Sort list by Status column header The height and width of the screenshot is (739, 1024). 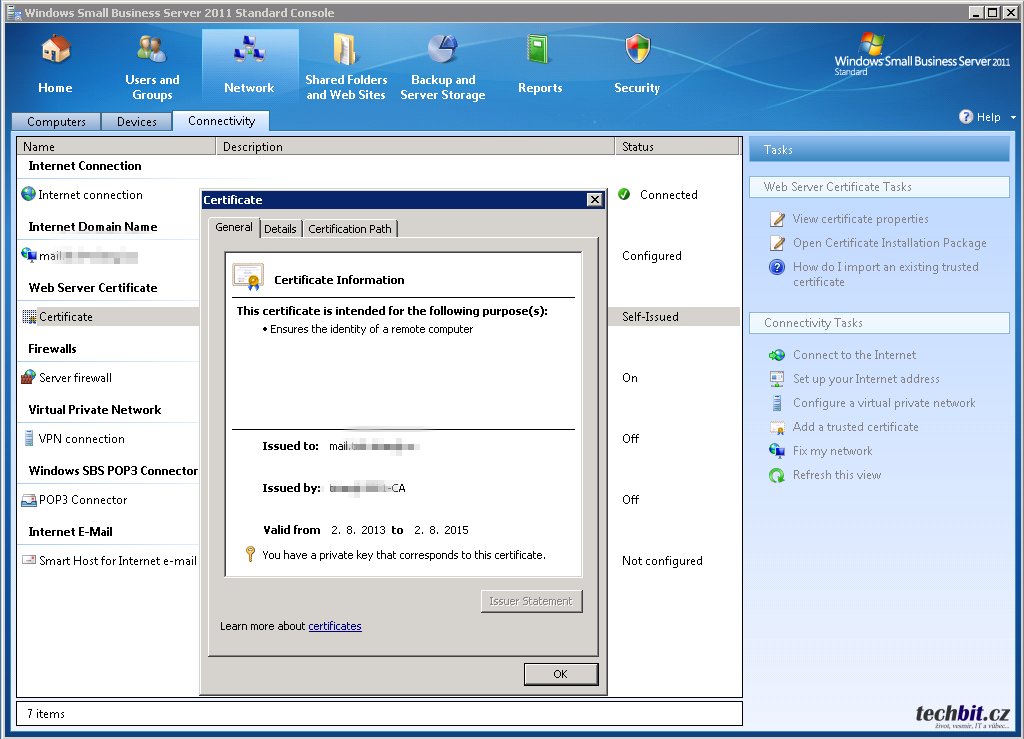click(x=677, y=147)
